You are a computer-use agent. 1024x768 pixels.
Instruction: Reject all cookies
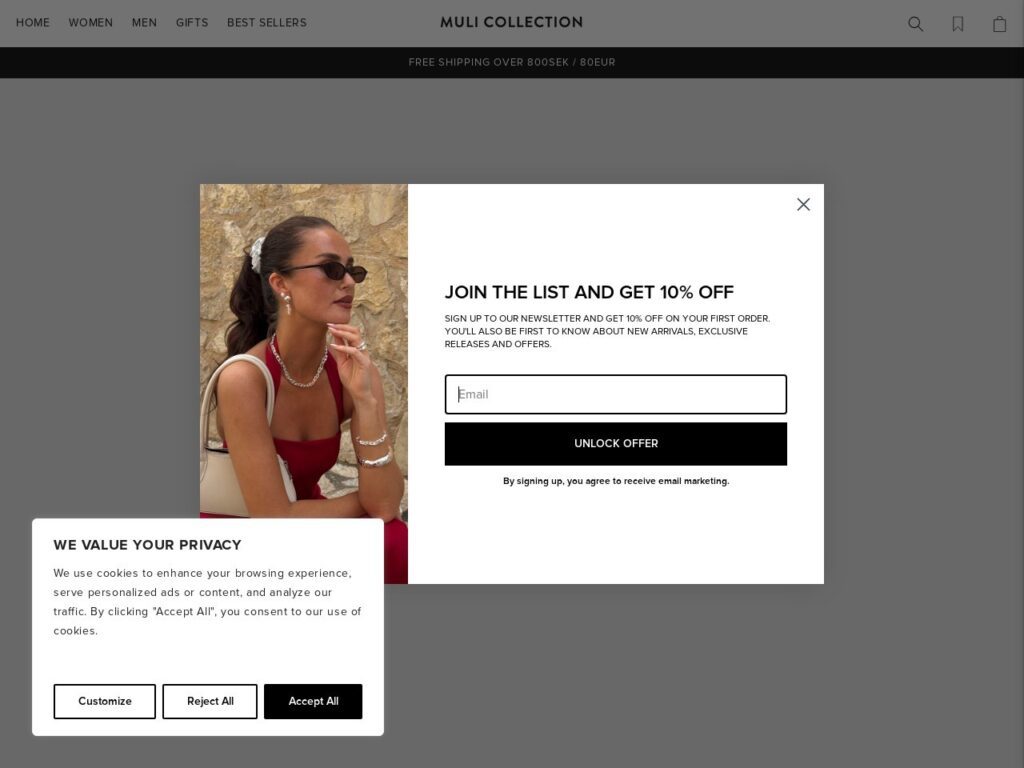210,701
